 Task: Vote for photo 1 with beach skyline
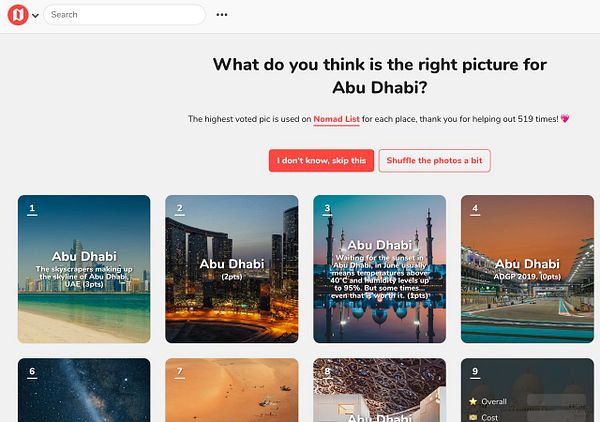(x=84, y=269)
